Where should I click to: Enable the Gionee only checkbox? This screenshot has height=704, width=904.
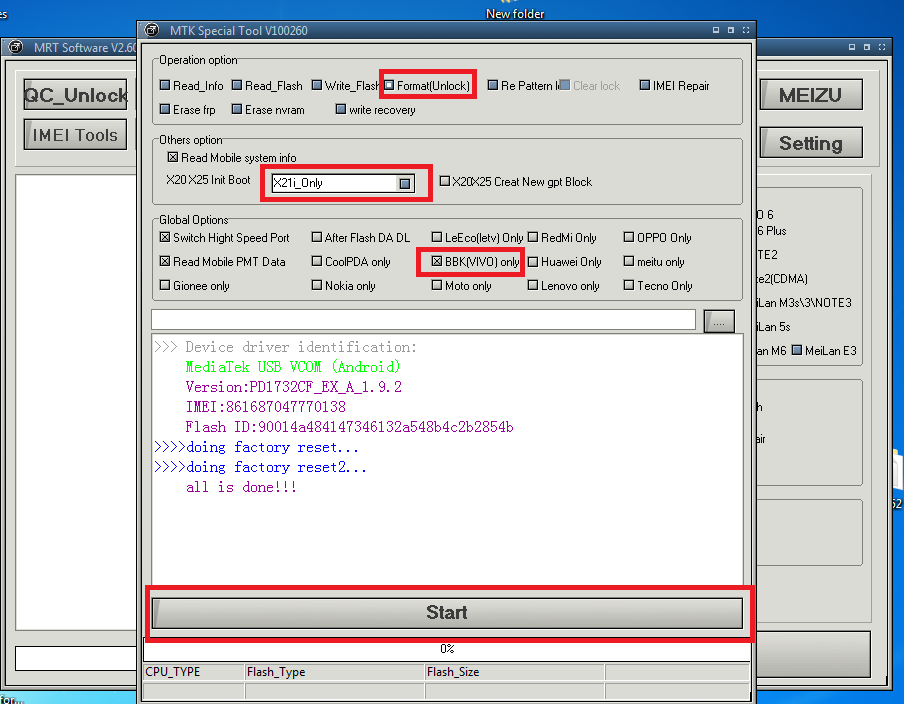pos(165,285)
